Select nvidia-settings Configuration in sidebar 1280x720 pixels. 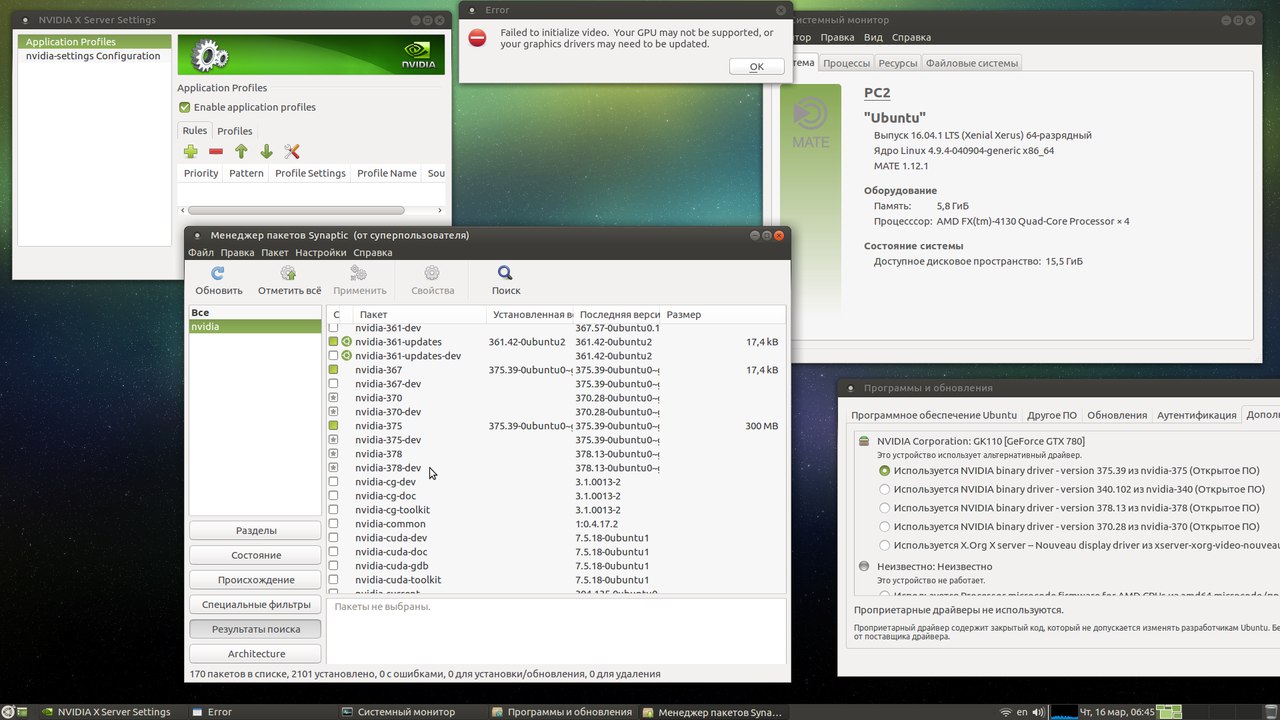pyautogui.click(x=94, y=56)
